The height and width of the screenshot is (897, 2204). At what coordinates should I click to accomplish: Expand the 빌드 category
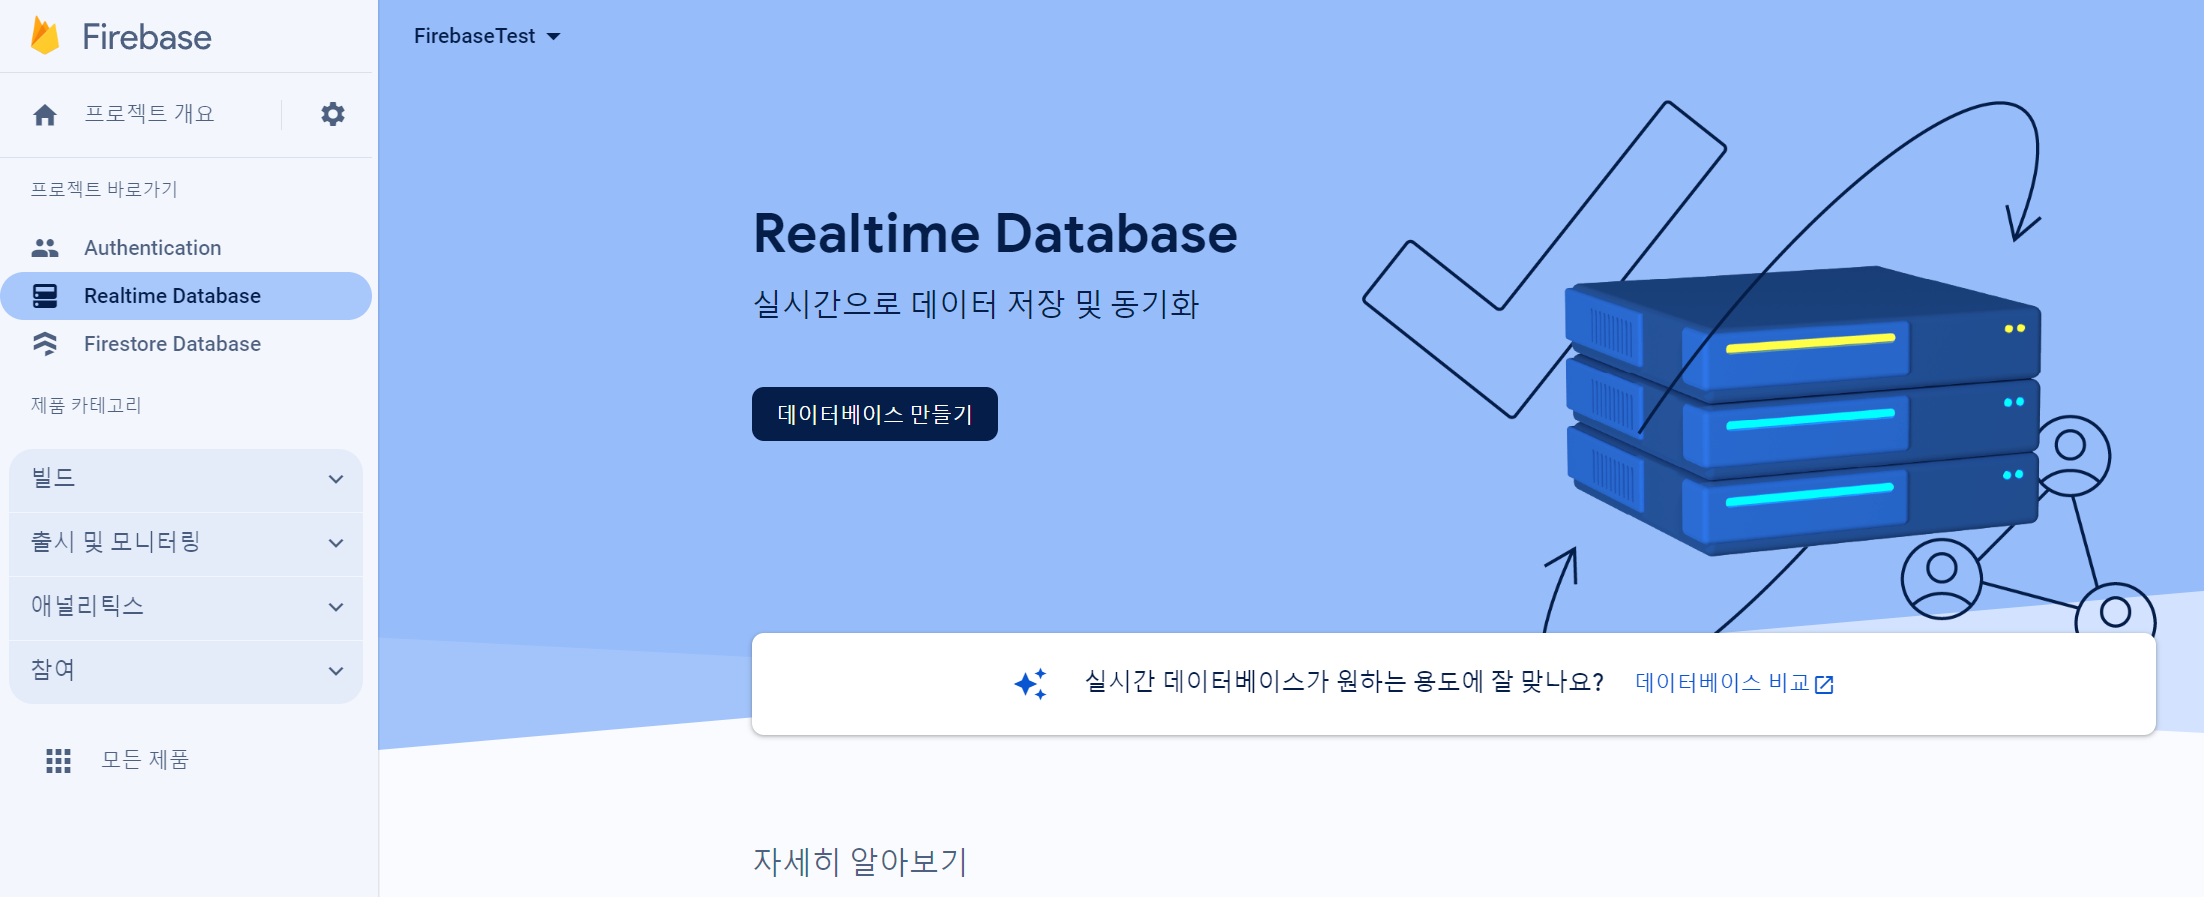[186, 480]
